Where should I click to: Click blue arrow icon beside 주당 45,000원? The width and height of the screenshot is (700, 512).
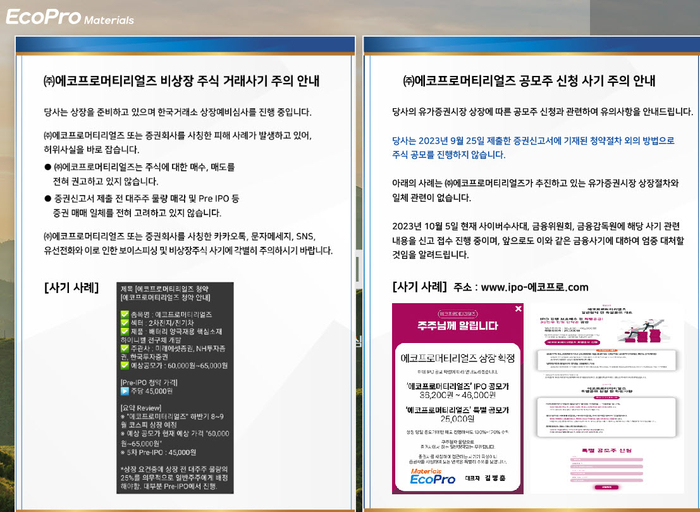[x=125, y=391]
